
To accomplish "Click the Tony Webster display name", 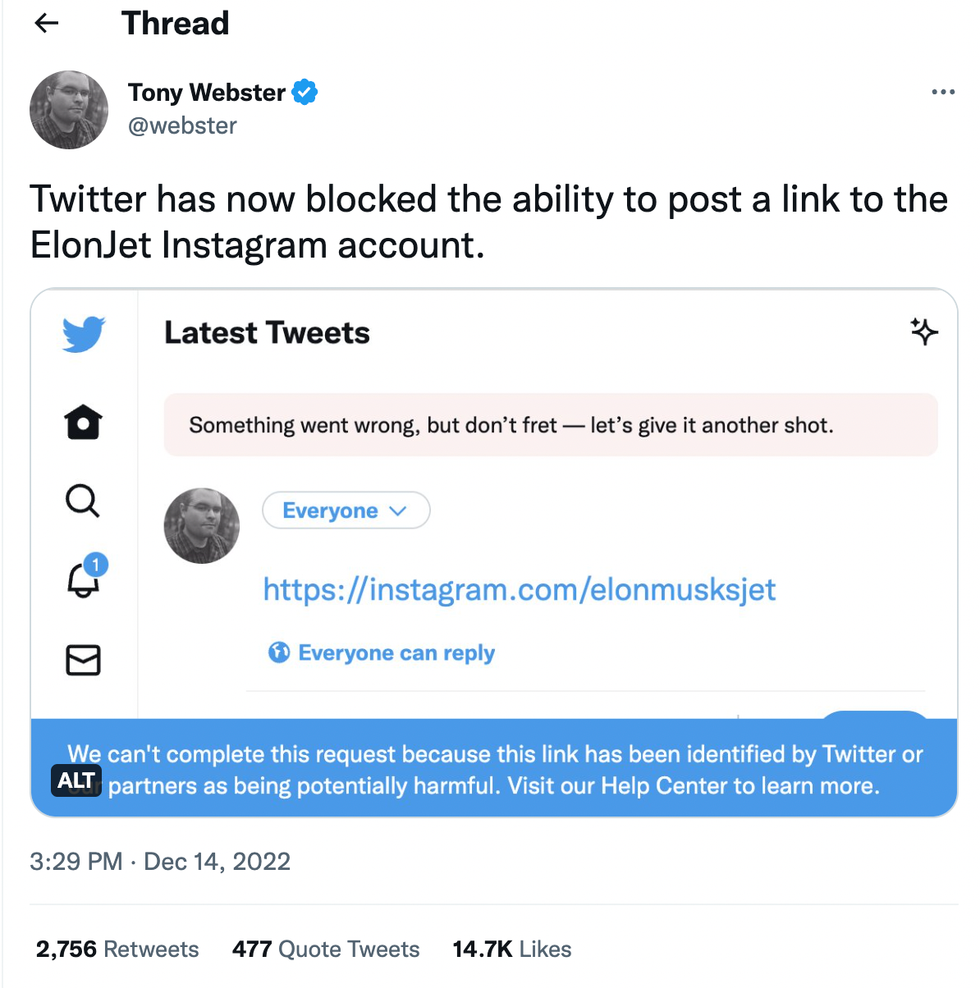I will coord(206,93).
